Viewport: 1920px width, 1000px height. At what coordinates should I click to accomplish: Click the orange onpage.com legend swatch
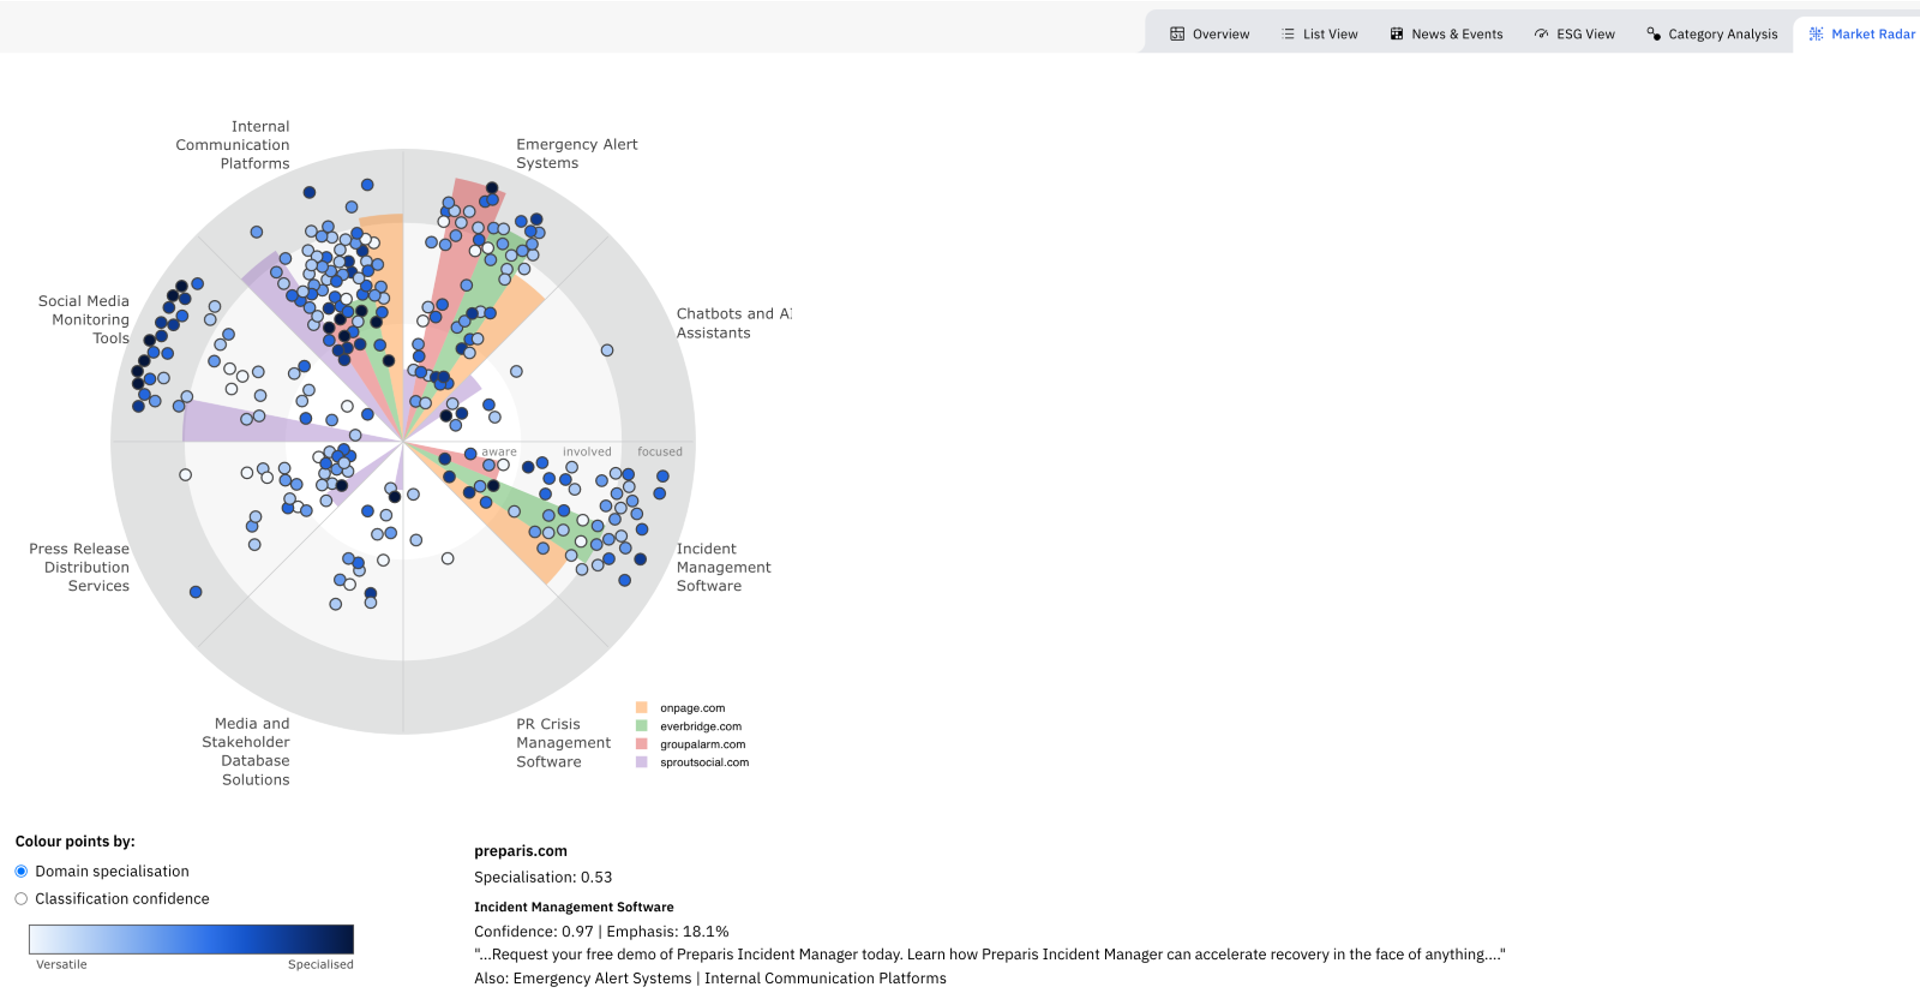tap(642, 708)
